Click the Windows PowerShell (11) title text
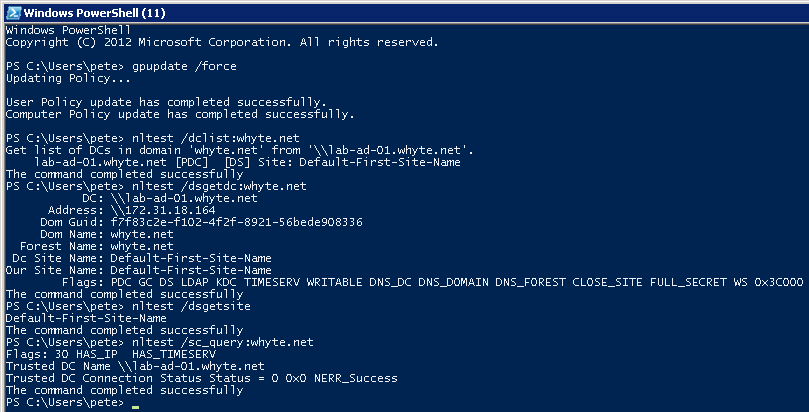 (94, 12)
